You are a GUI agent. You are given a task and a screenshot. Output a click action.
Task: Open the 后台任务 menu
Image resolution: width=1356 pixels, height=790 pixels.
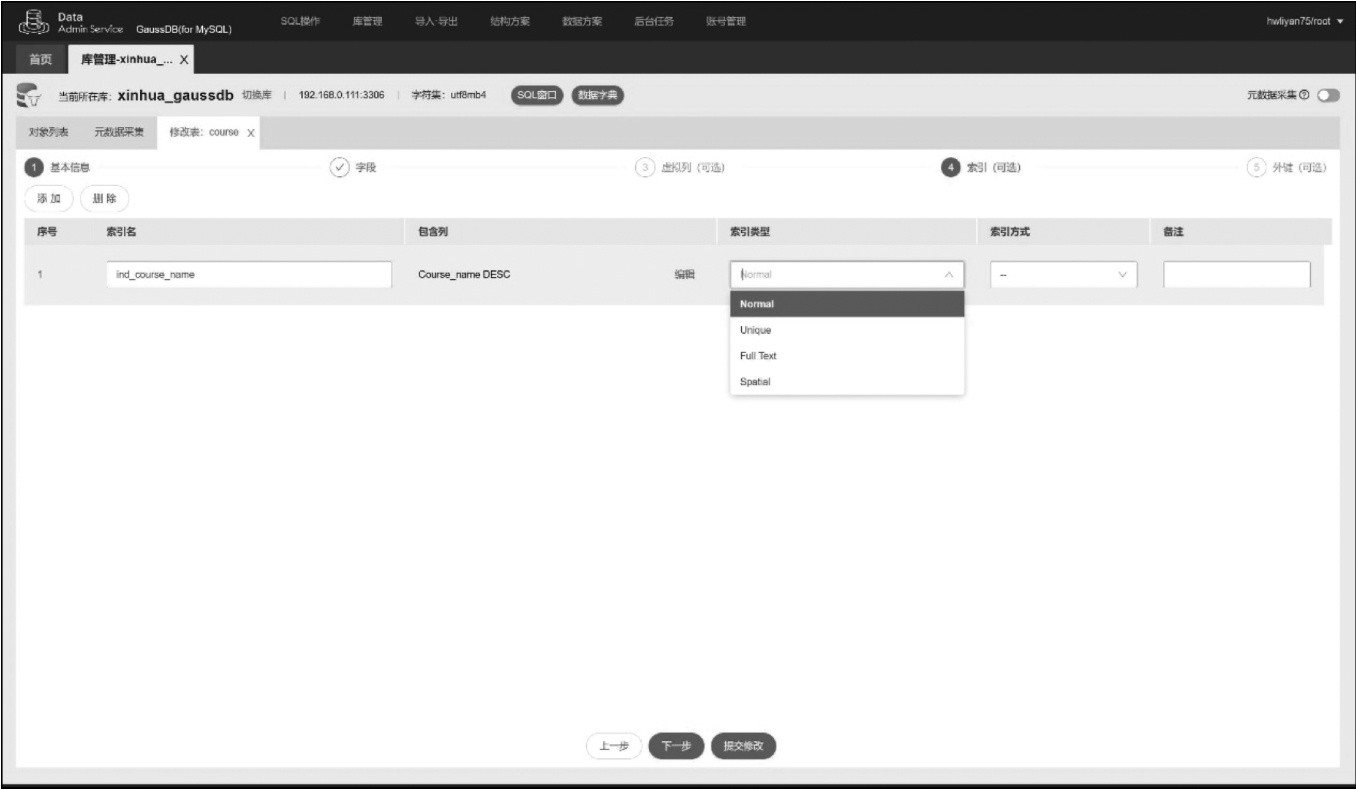pyautogui.click(x=653, y=22)
